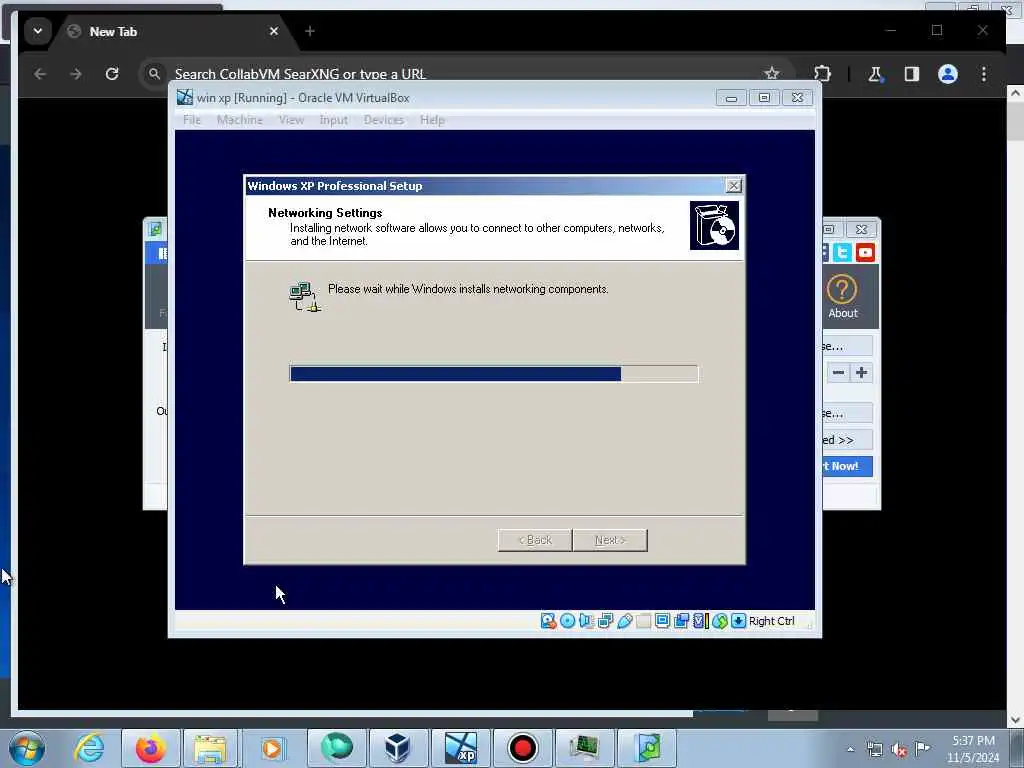Click the networking components progress bar
The image size is (1024, 768).
pos(494,374)
